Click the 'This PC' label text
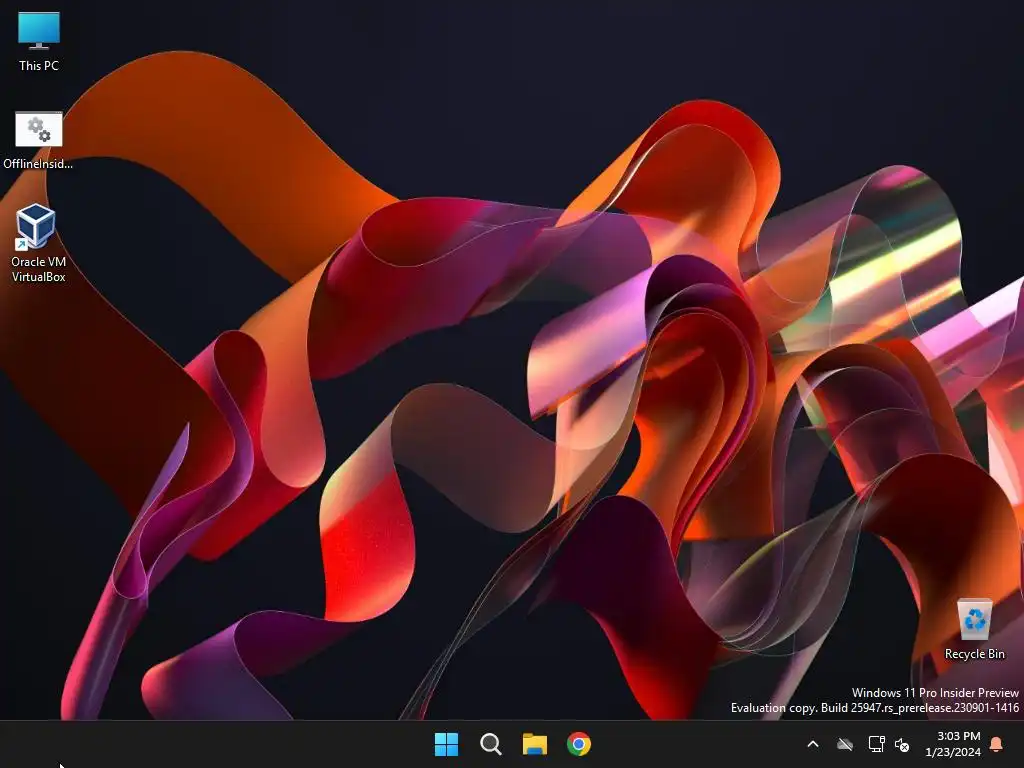This screenshot has width=1024, height=768. click(39, 66)
